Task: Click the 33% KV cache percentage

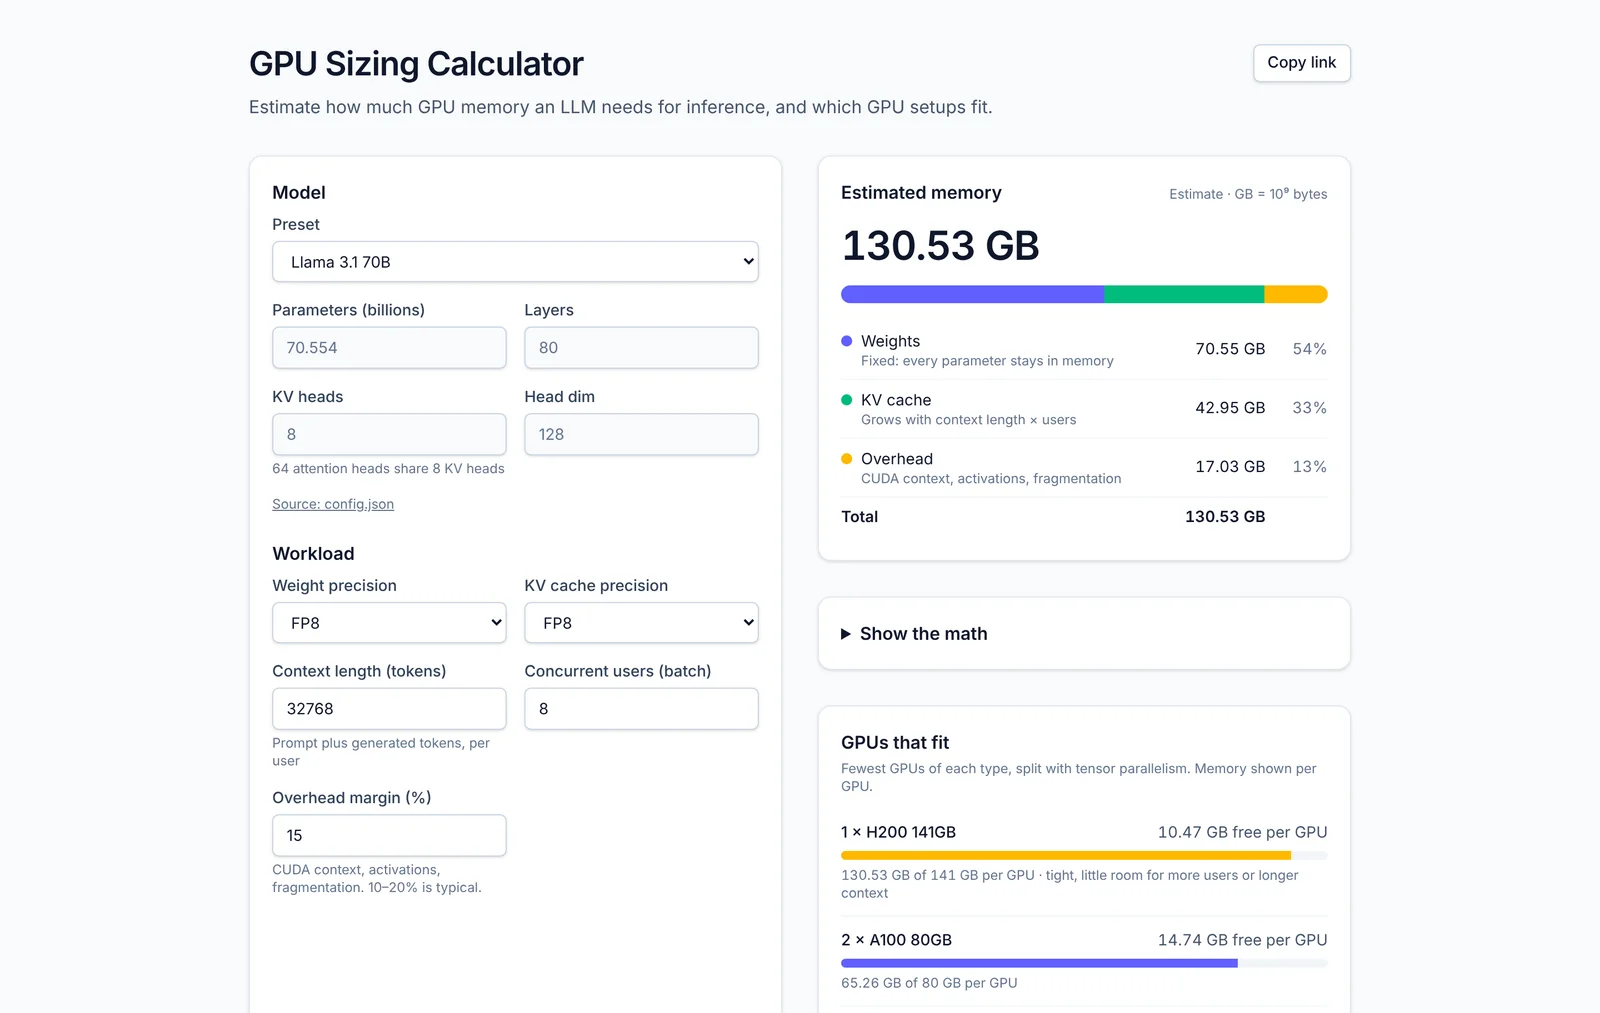Action: (1310, 408)
